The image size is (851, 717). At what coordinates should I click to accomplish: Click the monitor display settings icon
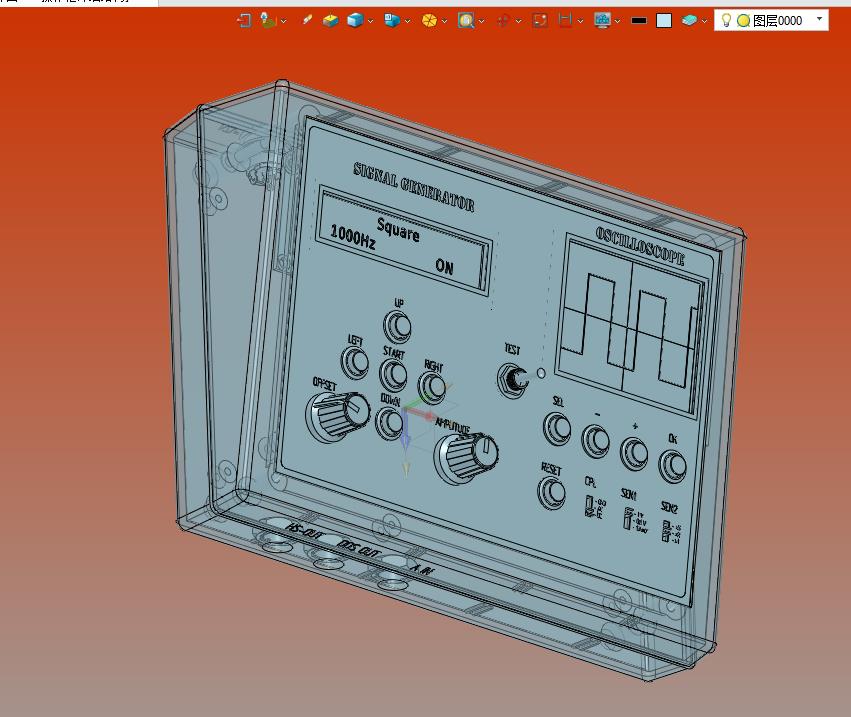[602, 21]
